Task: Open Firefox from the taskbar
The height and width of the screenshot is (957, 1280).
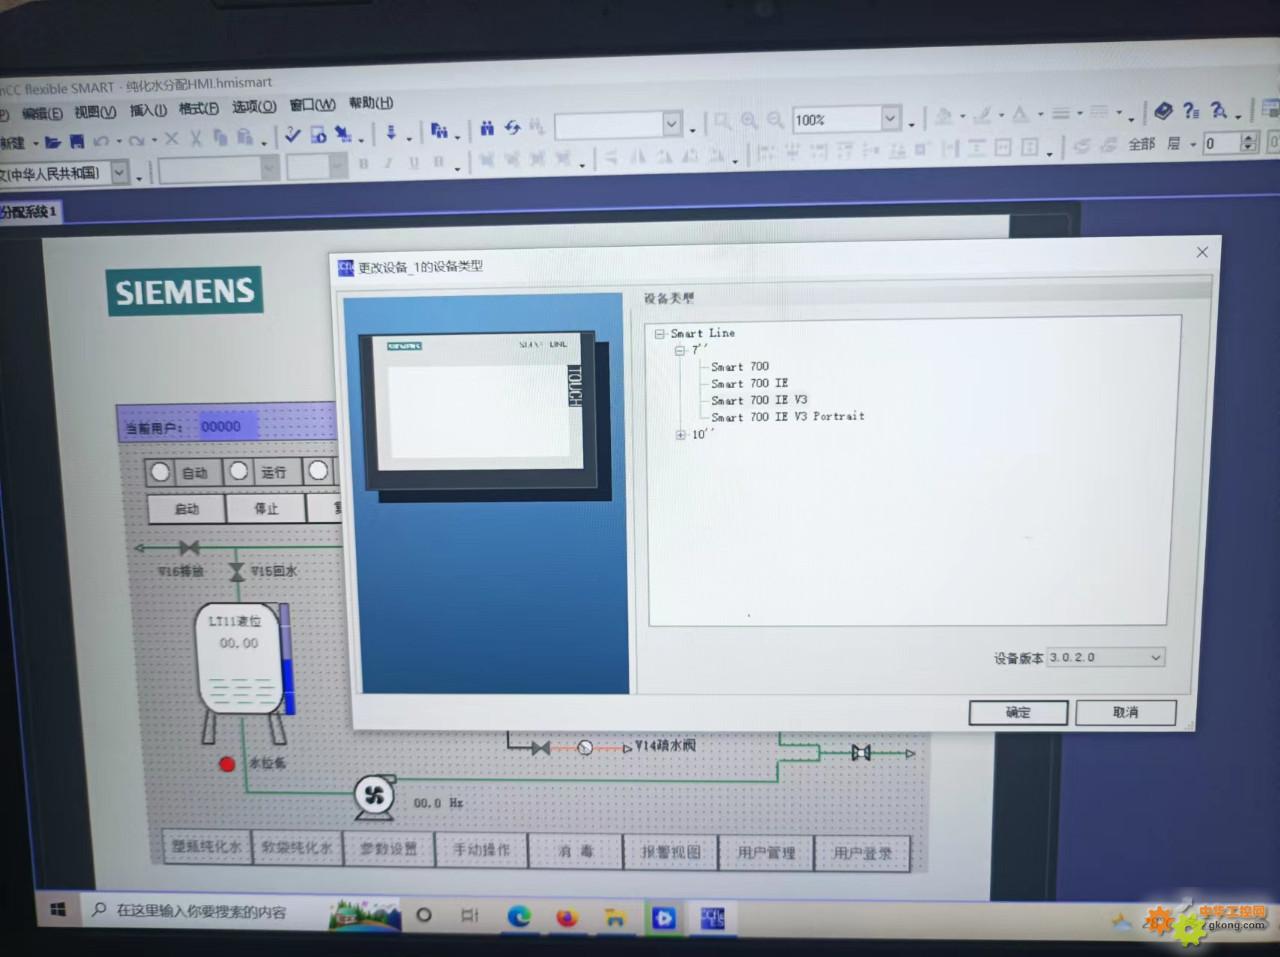Action: [x=567, y=917]
